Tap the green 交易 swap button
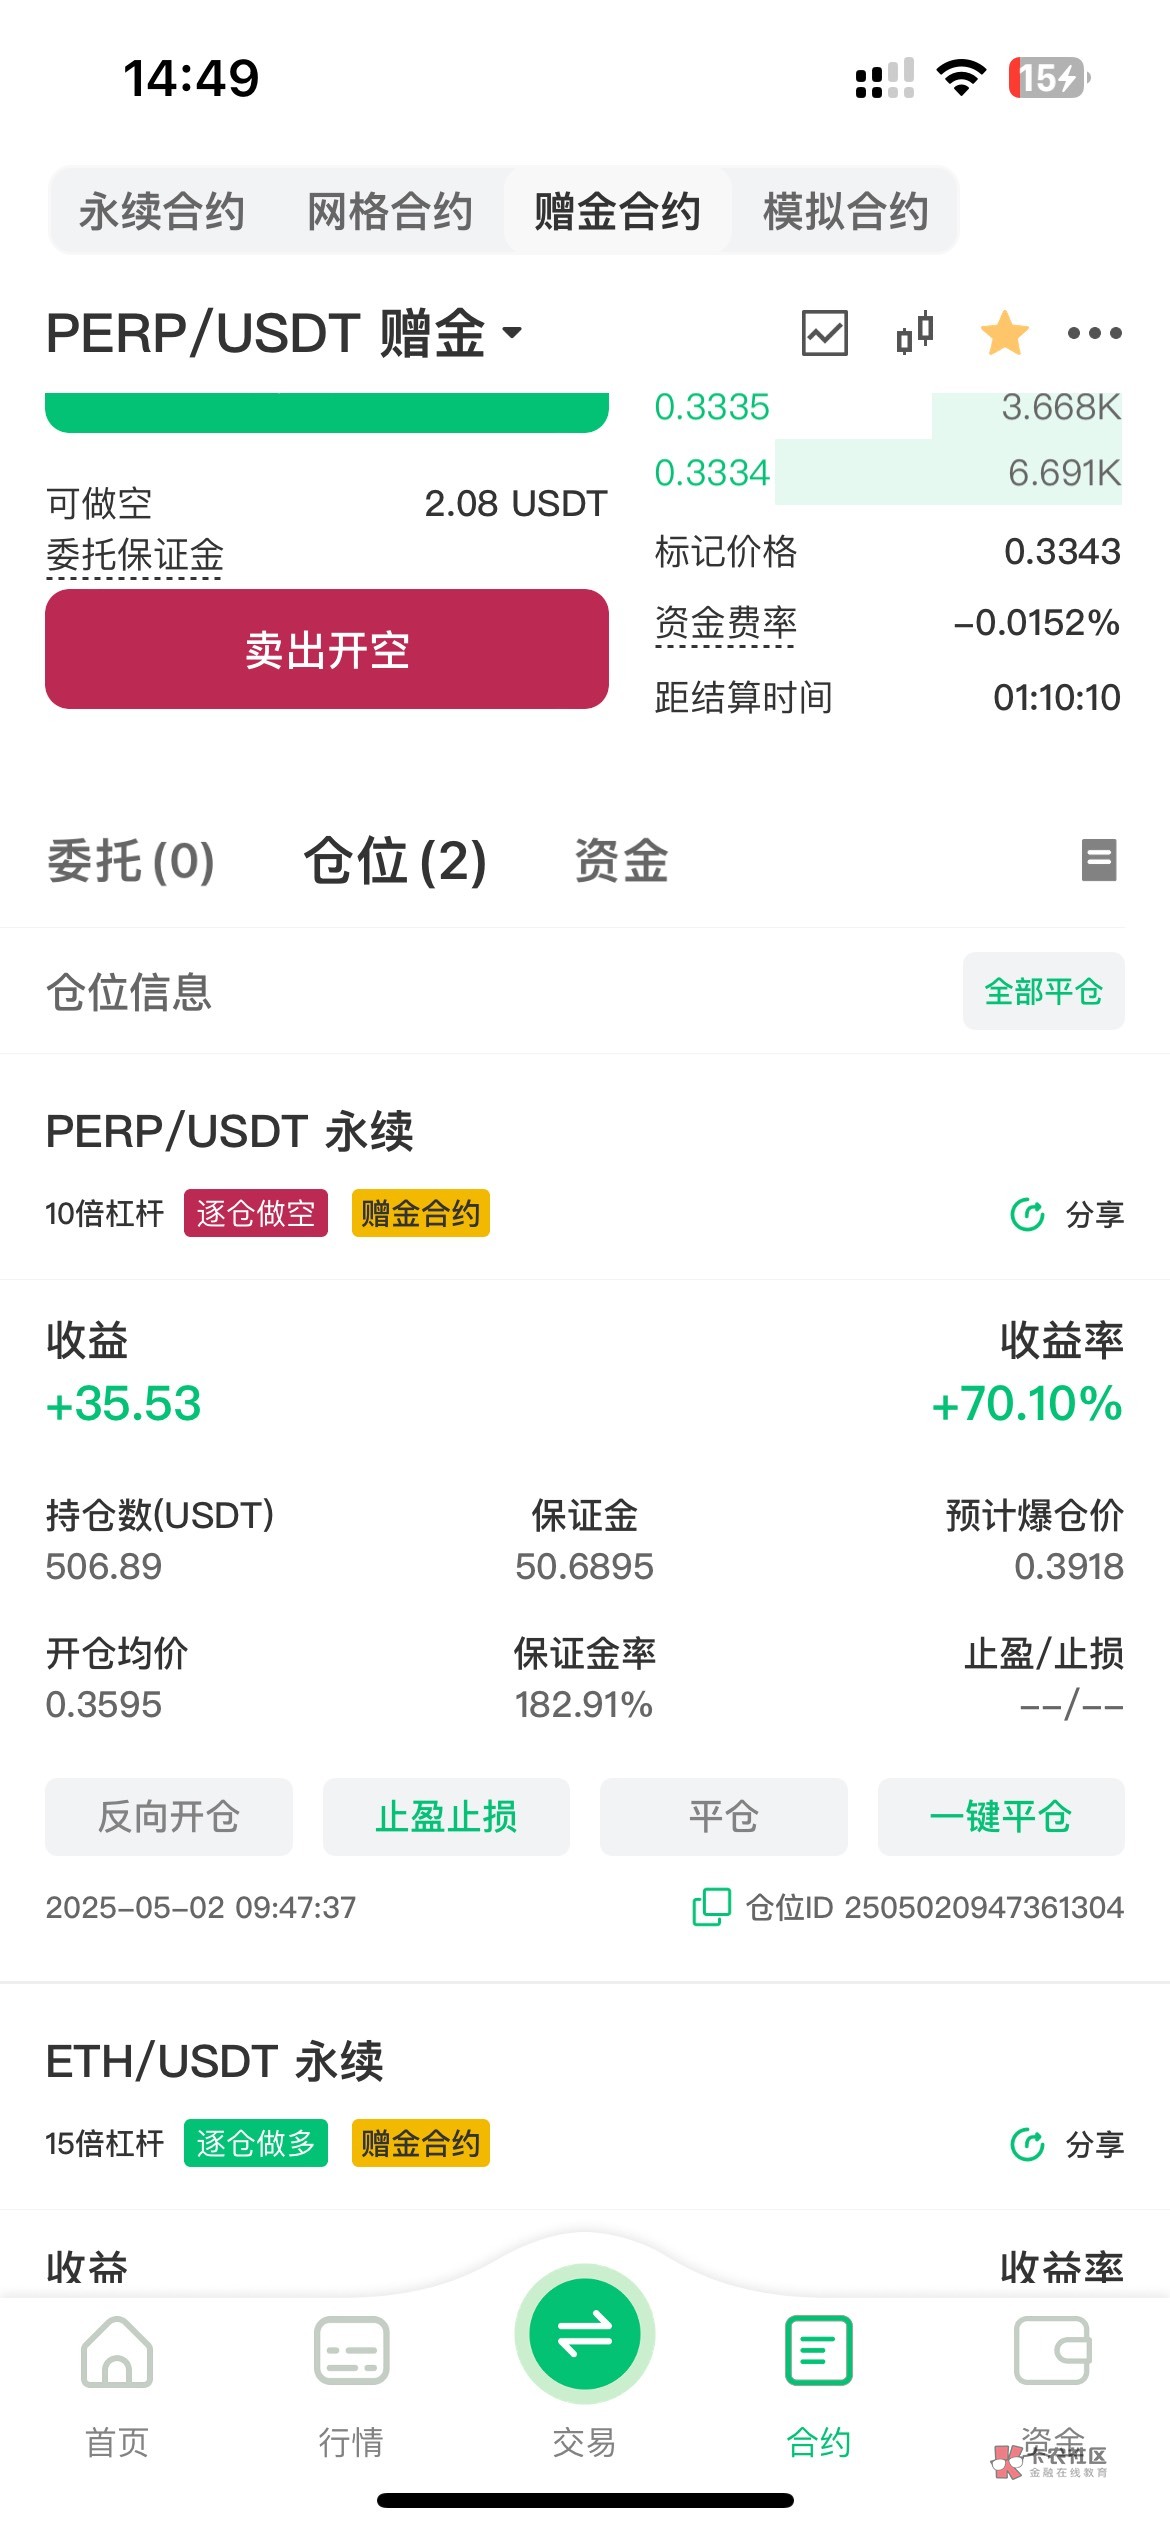This screenshot has width=1170, height=2532. [585, 2333]
